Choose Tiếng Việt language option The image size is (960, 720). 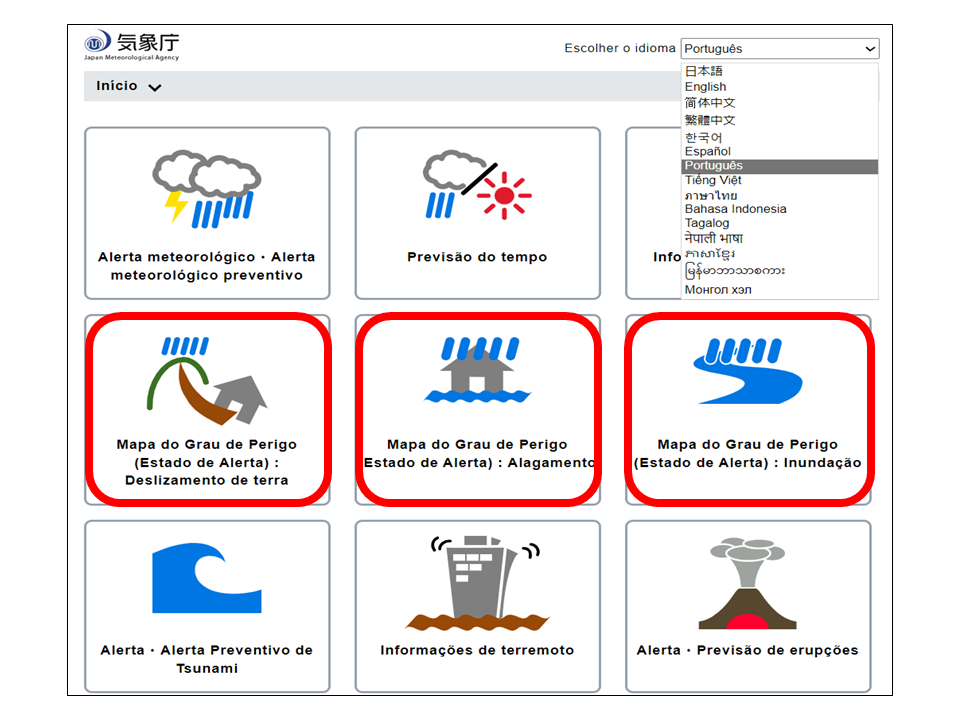pos(714,181)
